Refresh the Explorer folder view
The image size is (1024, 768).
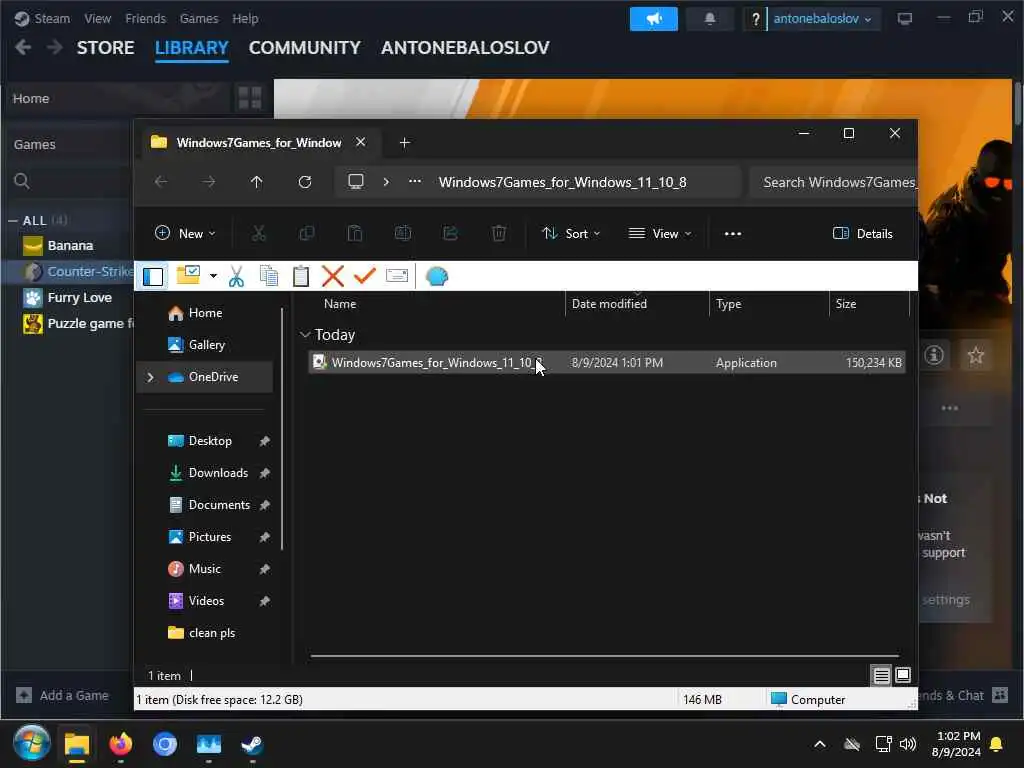click(305, 182)
